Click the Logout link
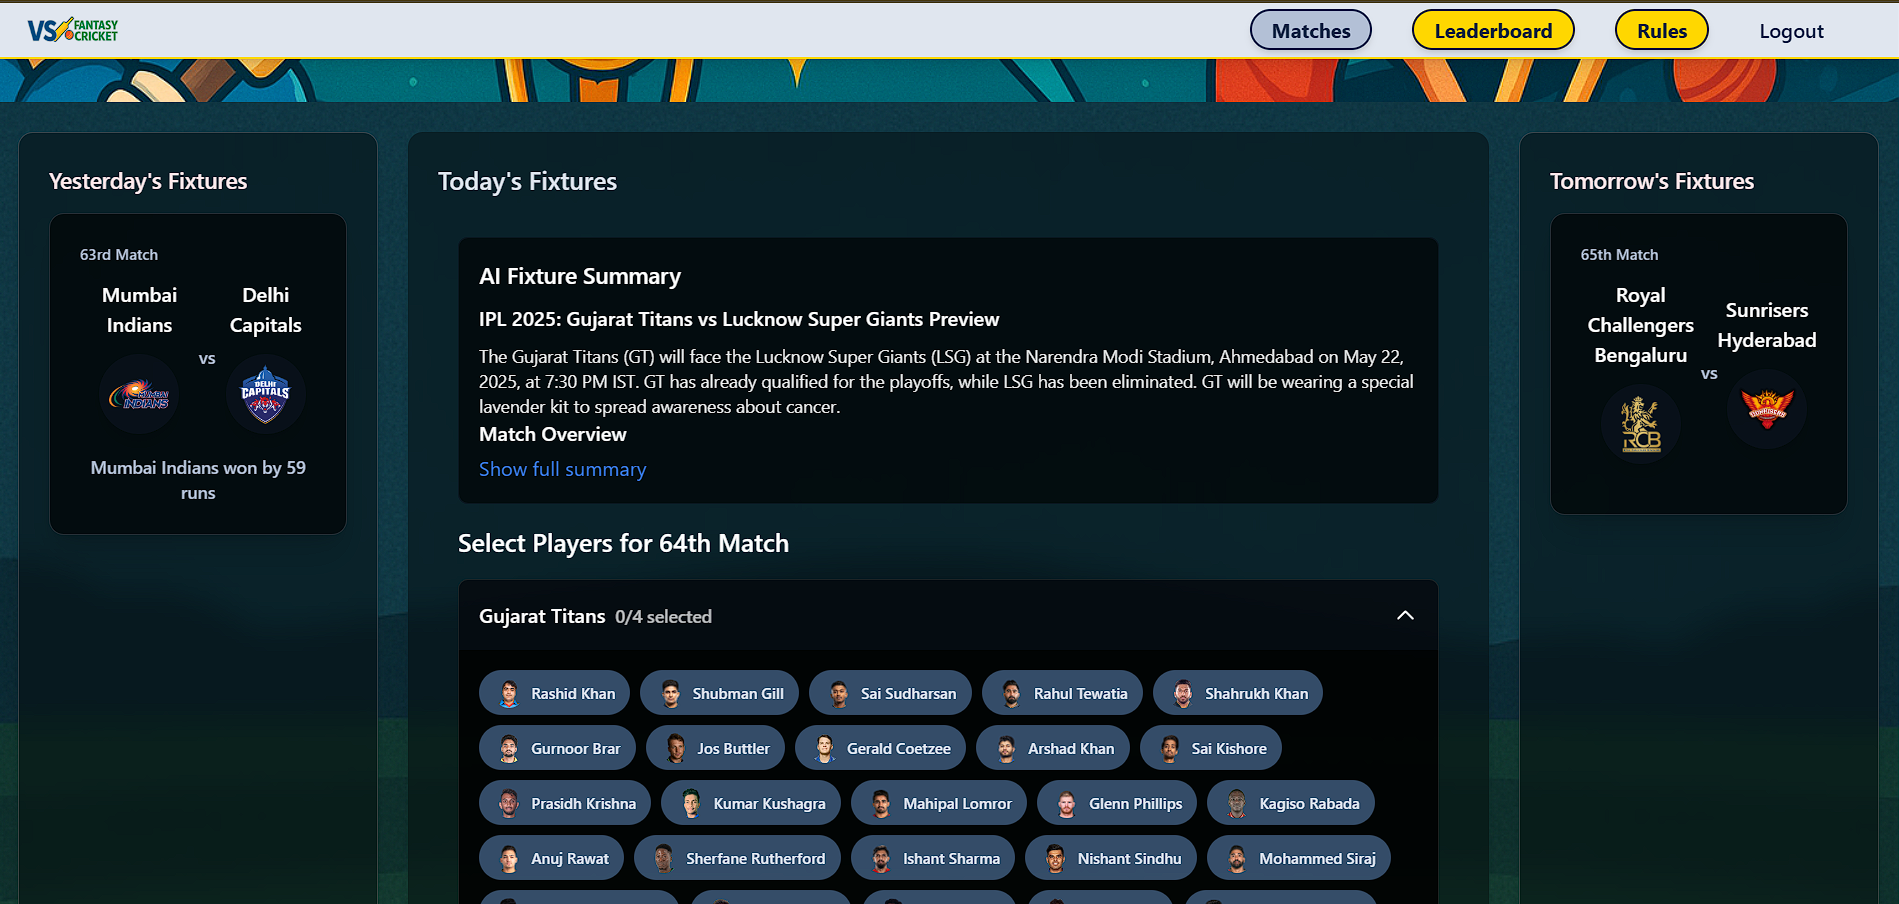The height and width of the screenshot is (904, 1899). click(1791, 31)
